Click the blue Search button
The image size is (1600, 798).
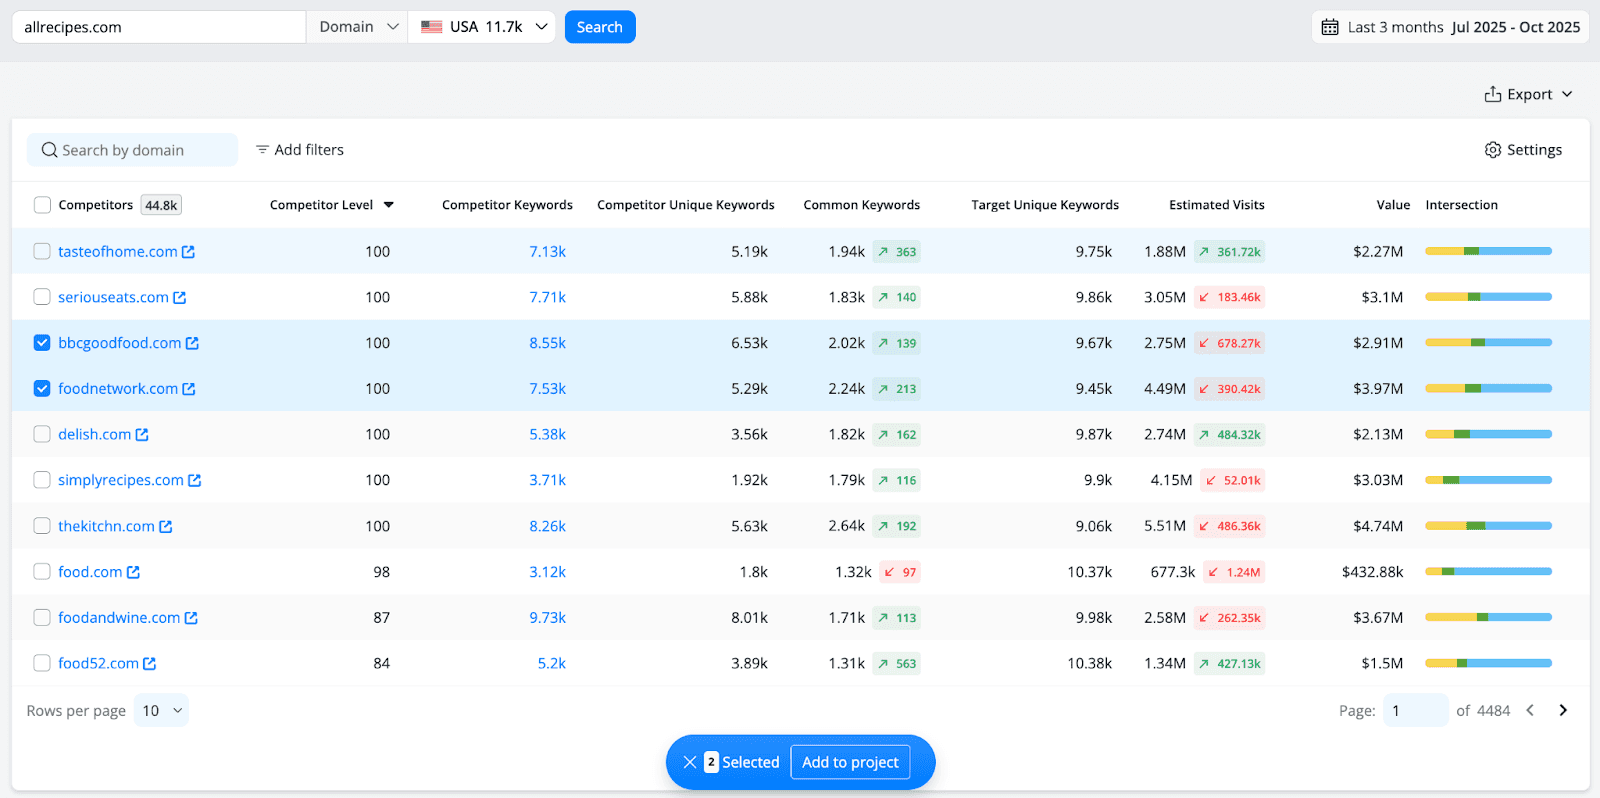pyautogui.click(x=600, y=27)
